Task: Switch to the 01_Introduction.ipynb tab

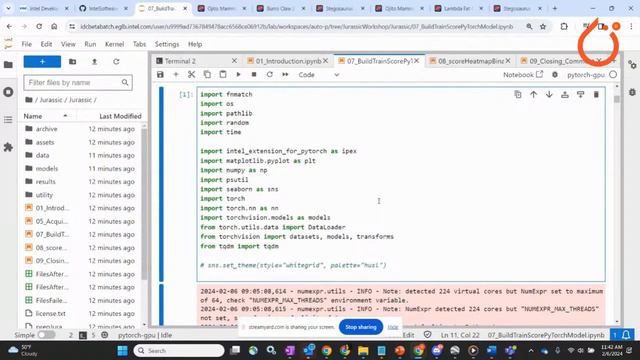Action: click(288, 61)
